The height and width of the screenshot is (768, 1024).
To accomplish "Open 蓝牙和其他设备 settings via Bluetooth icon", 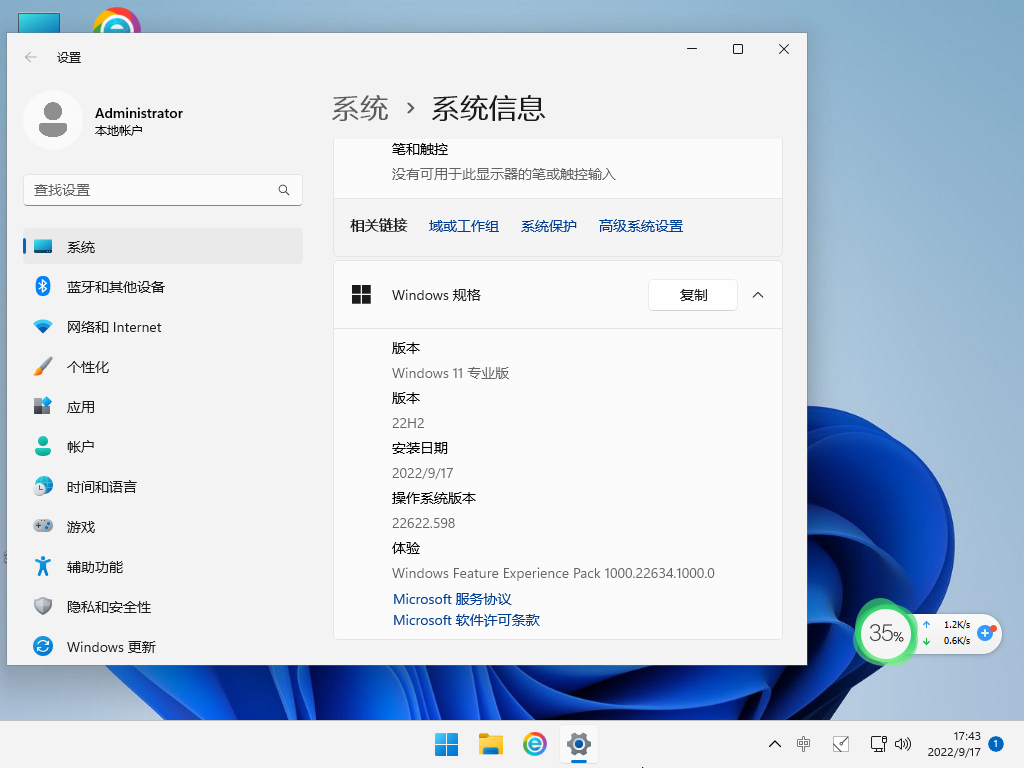I will (x=42, y=287).
